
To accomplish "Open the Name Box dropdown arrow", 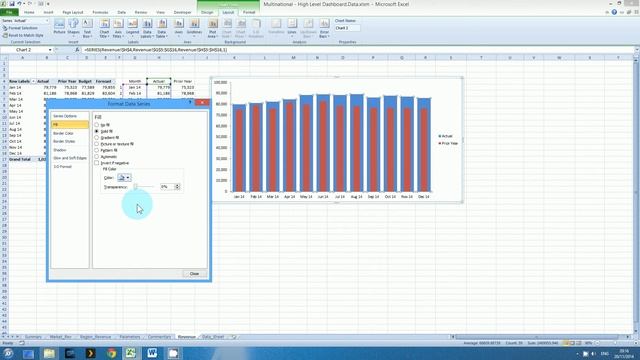I will pyautogui.click(x=50, y=50).
